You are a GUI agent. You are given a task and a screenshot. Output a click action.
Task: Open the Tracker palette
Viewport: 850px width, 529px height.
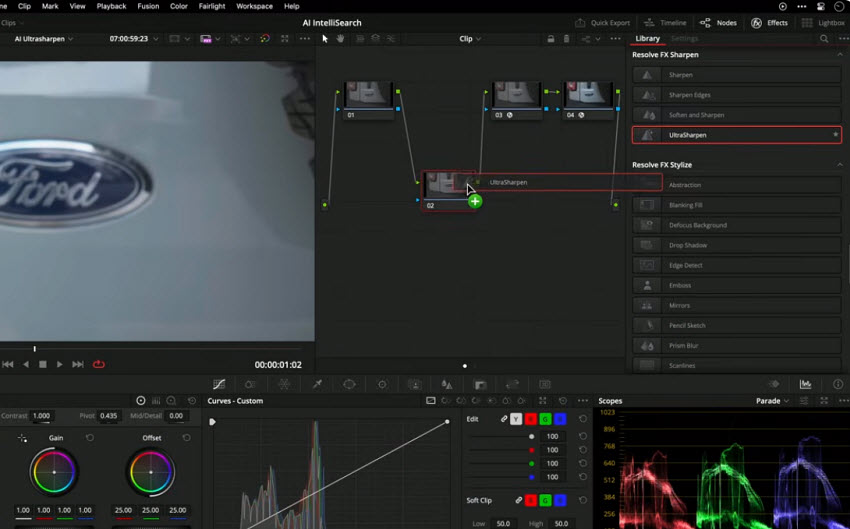382,384
